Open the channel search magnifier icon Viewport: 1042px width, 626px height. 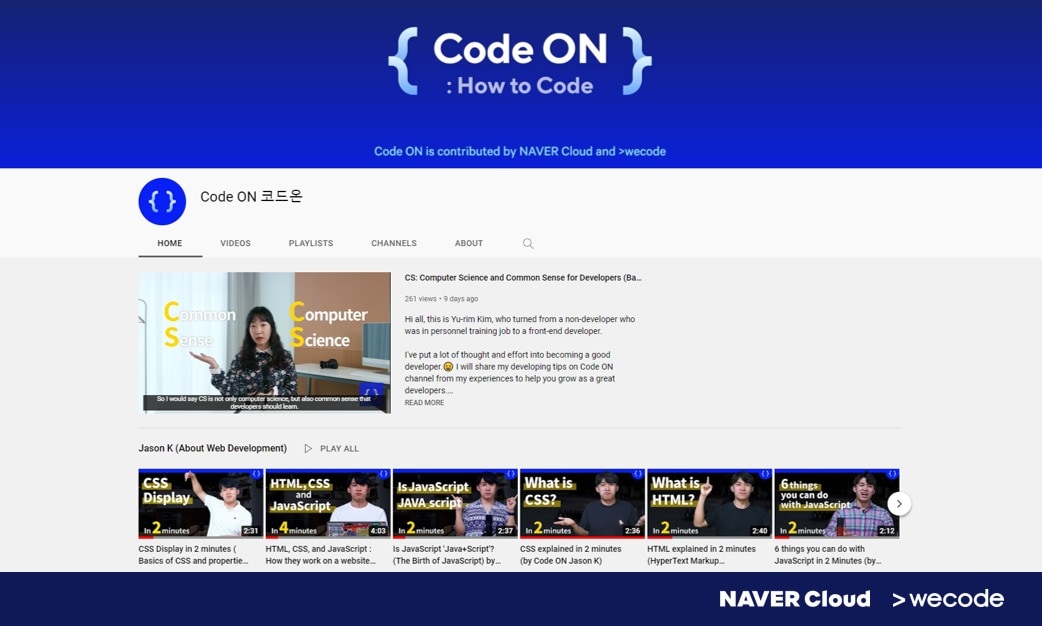[x=528, y=244]
